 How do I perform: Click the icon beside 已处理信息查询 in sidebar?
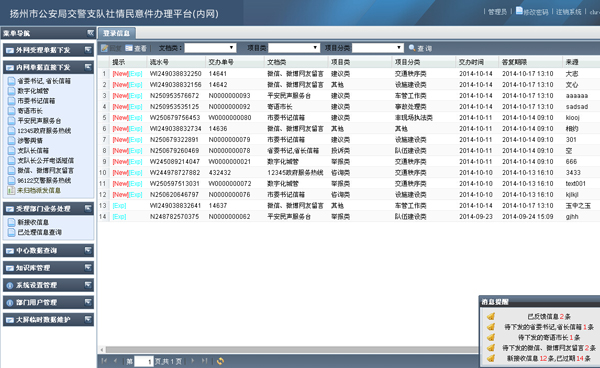coord(11,232)
